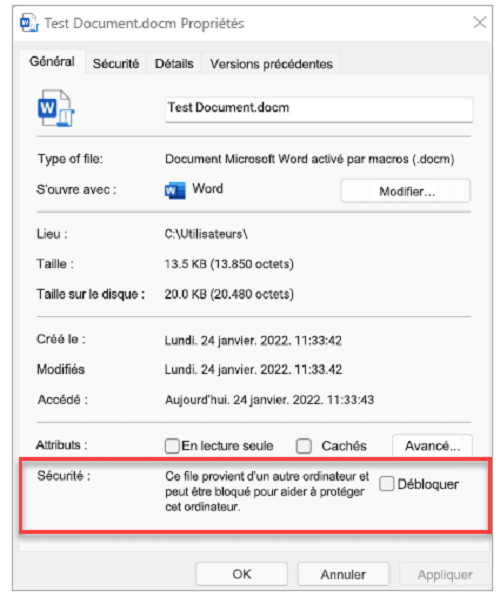Image resolution: width=500 pixels, height=597 pixels.
Task: Click the file type description text
Action: [x=310, y=159]
